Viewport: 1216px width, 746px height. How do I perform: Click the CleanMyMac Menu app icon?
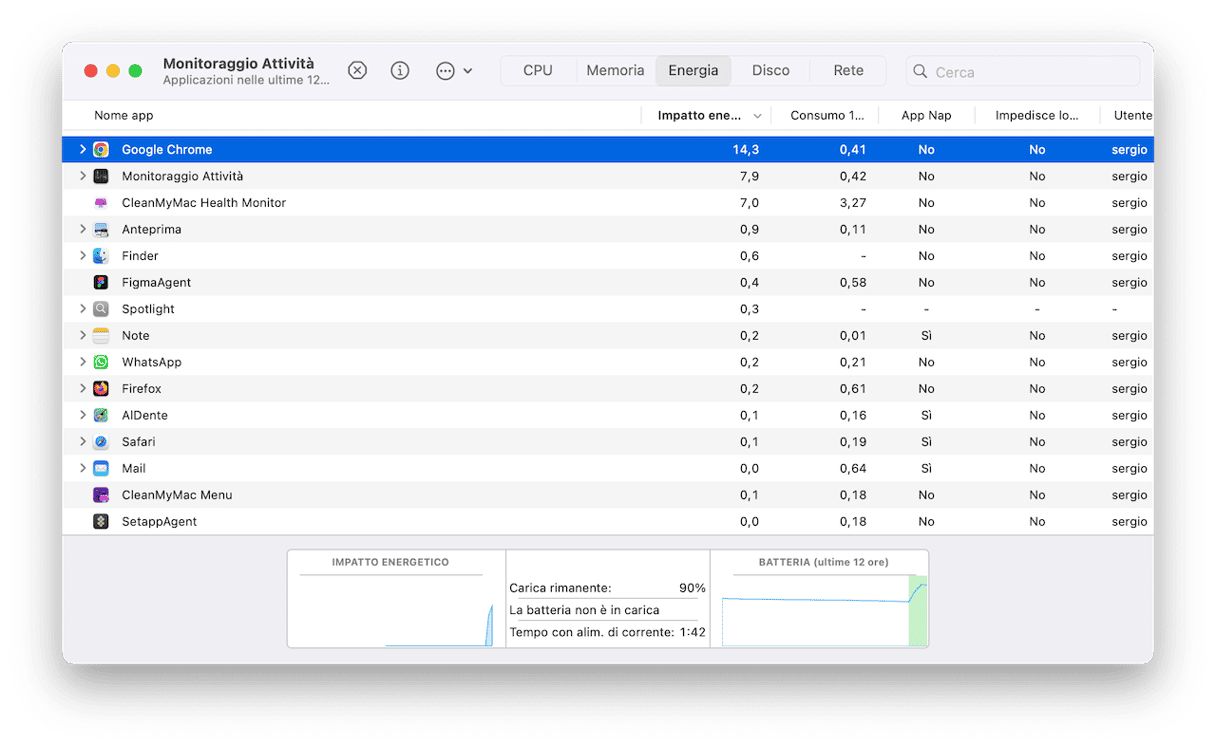(x=101, y=495)
